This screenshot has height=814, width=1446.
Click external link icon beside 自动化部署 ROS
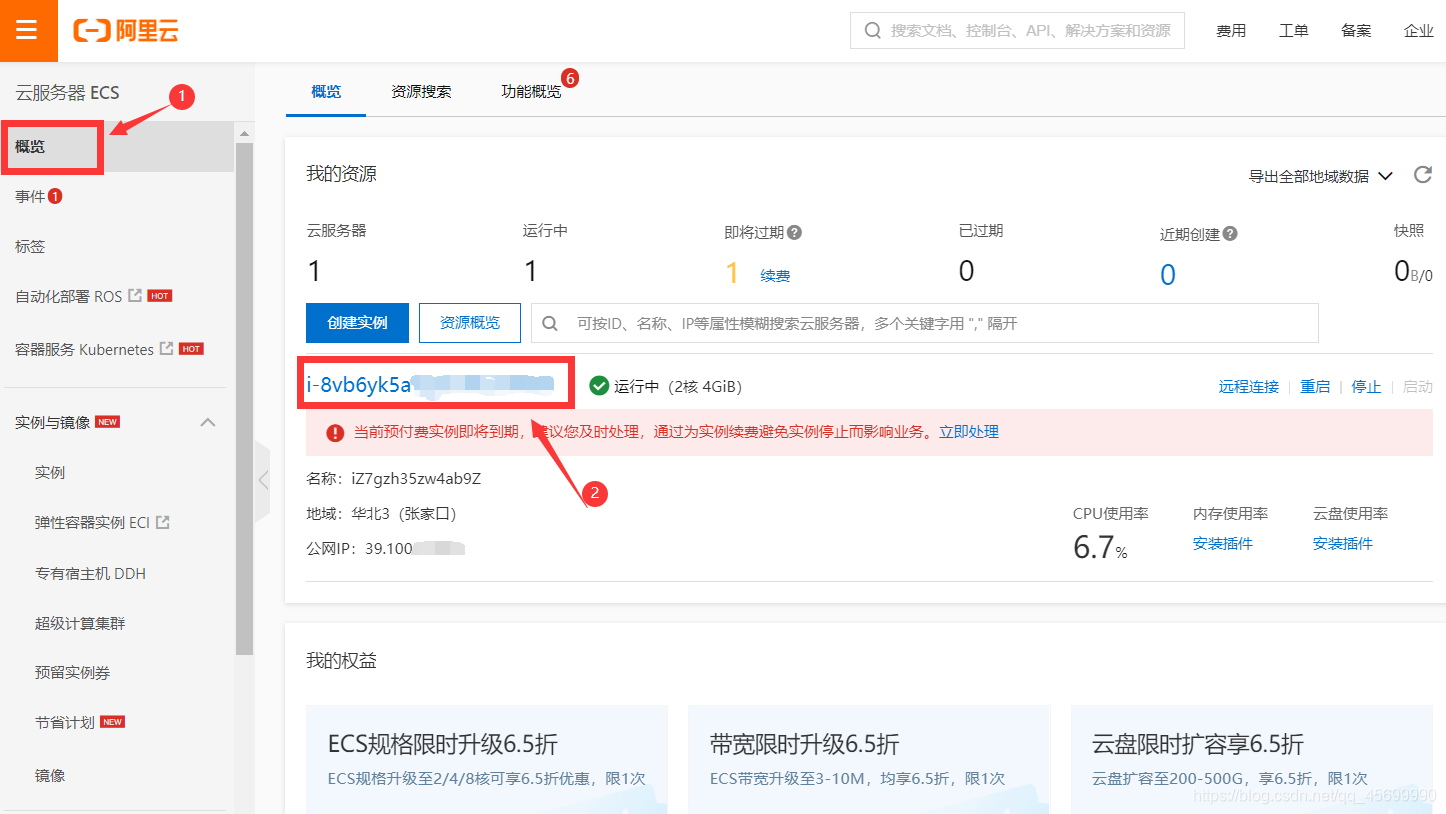click(x=135, y=296)
